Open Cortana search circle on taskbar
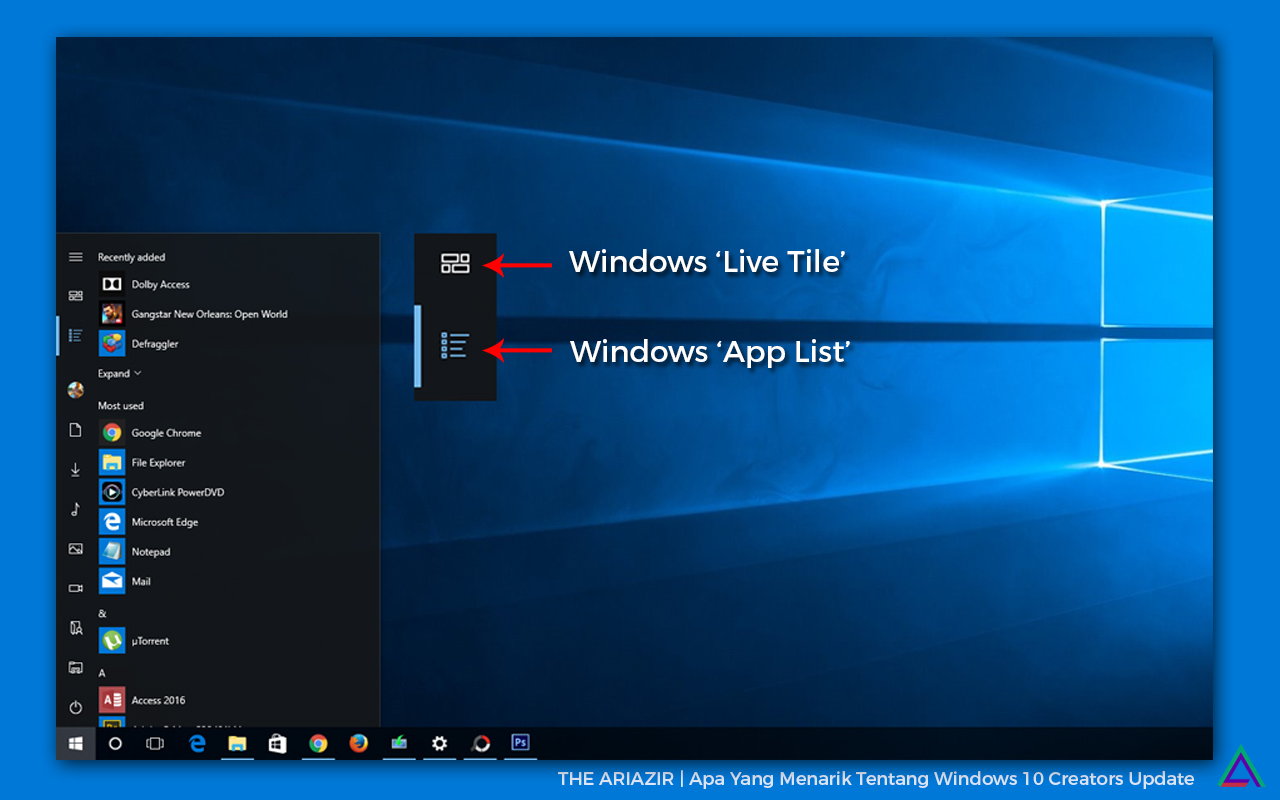This screenshot has width=1280, height=800. tap(115, 743)
